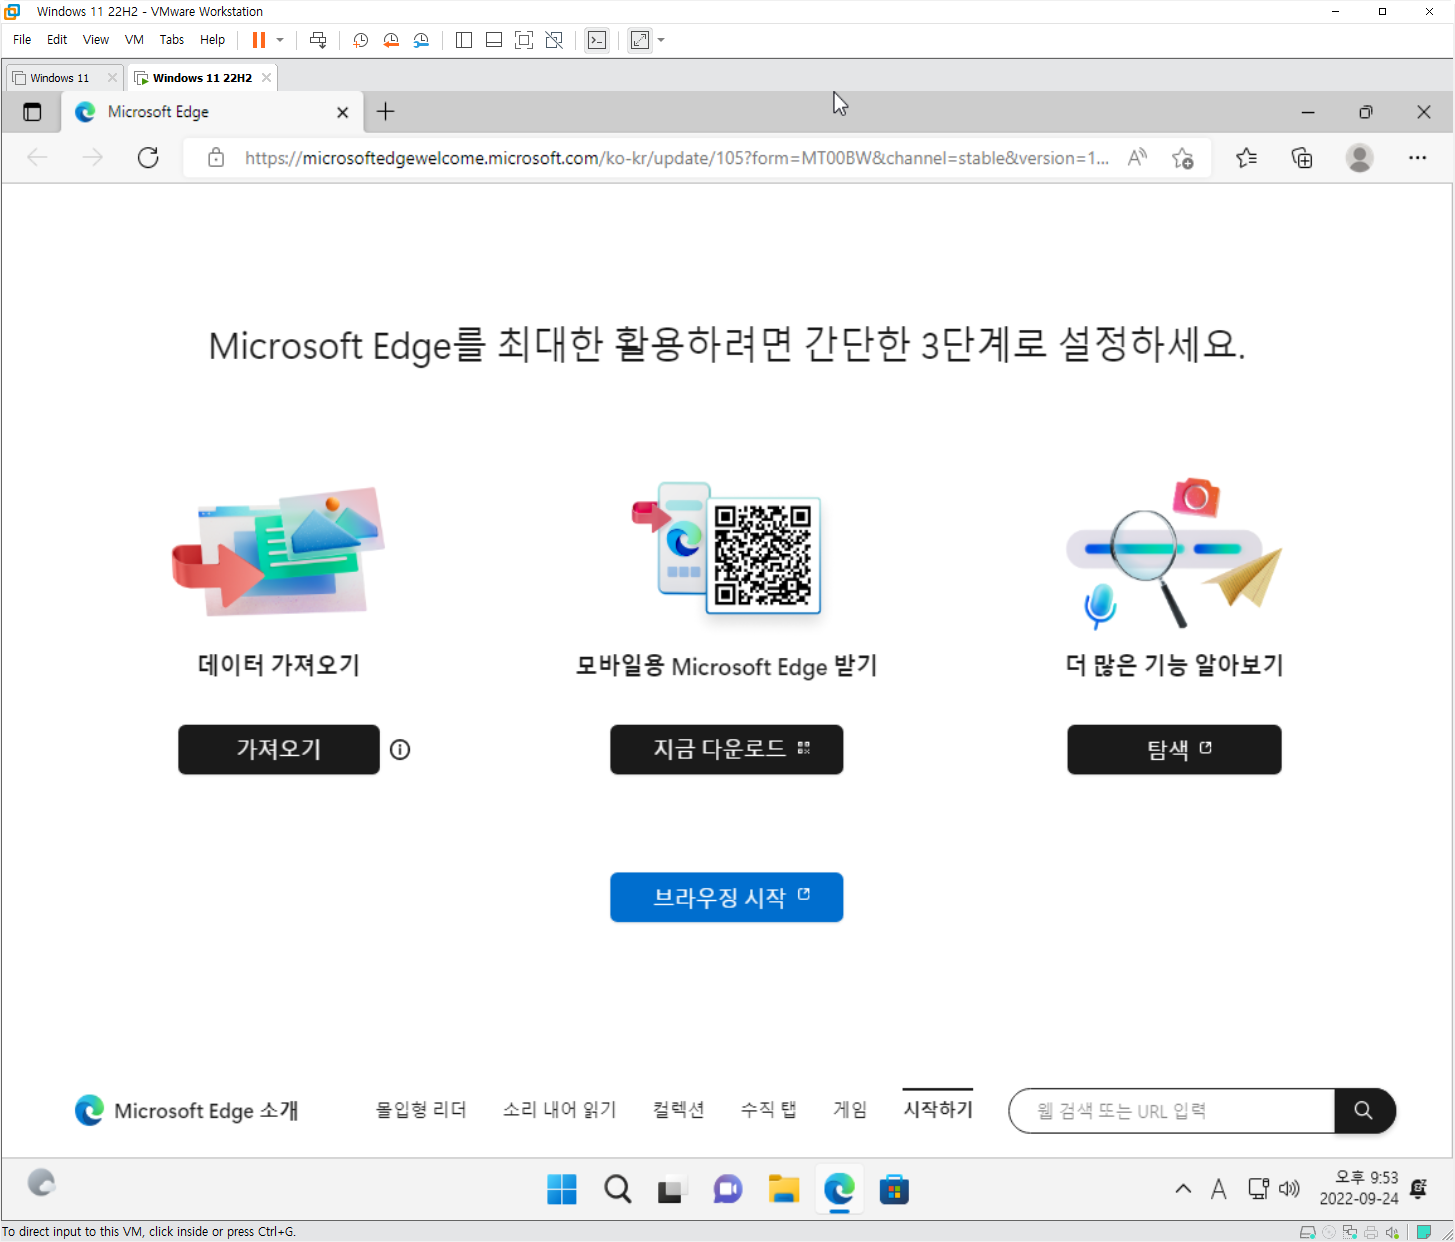
Task: Open the notifications bell in system tray
Action: [1418, 1189]
